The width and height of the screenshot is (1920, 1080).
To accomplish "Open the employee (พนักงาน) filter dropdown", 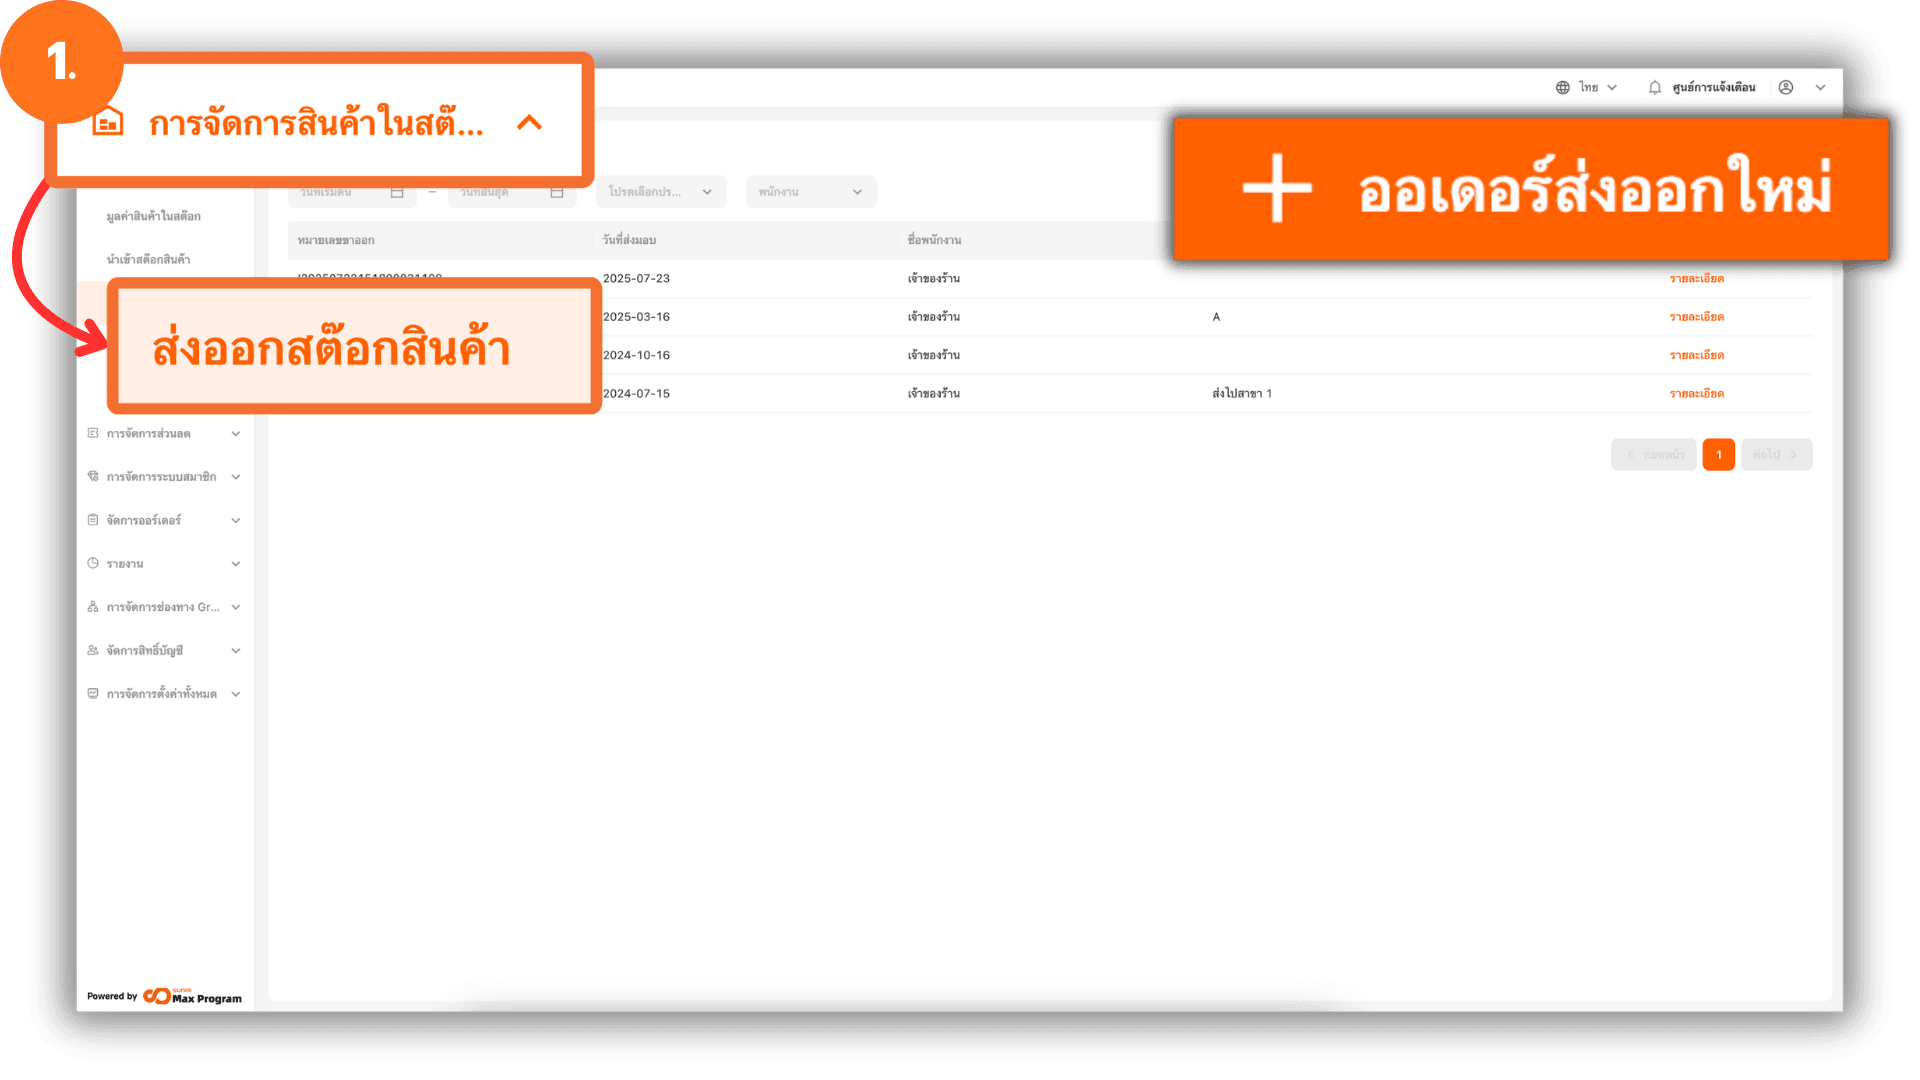I will click(810, 192).
